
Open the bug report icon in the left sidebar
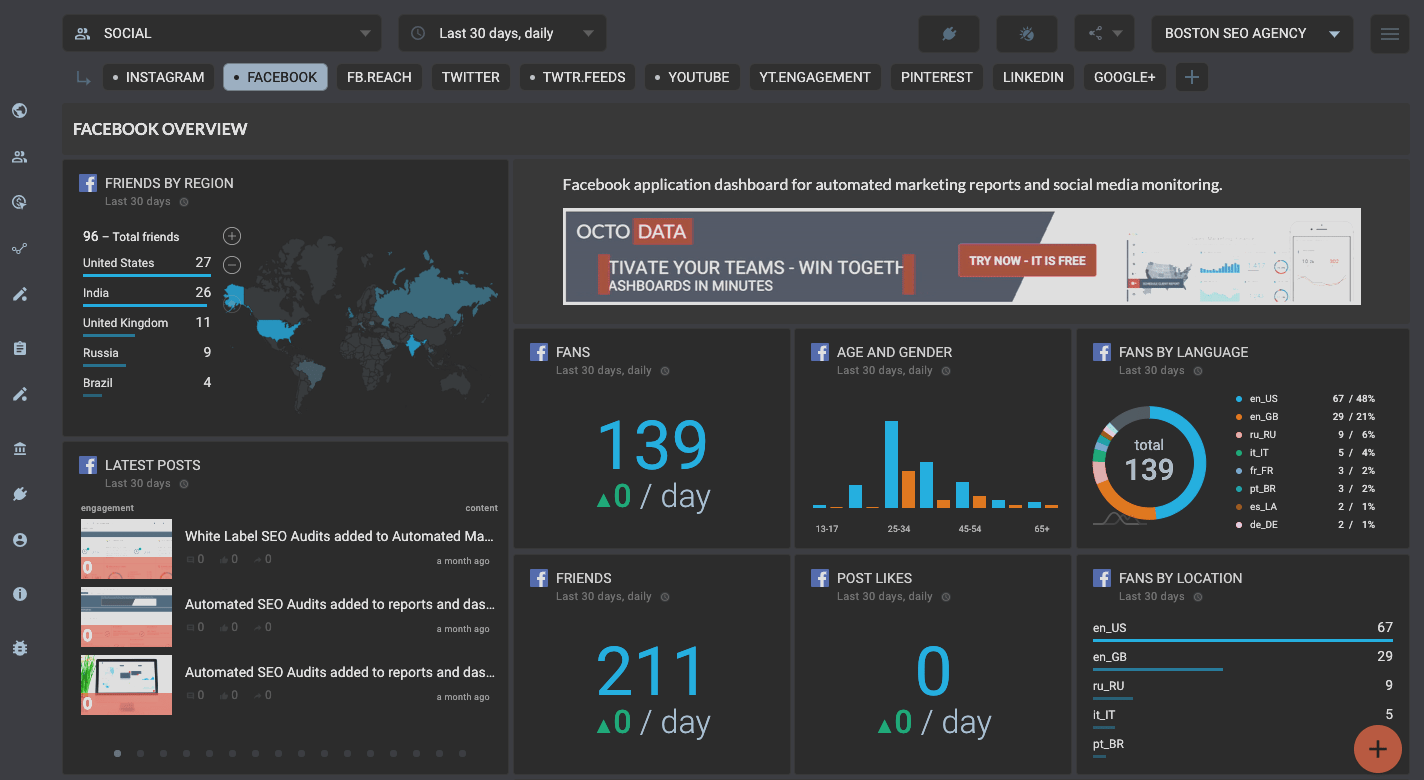pyautogui.click(x=19, y=648)
